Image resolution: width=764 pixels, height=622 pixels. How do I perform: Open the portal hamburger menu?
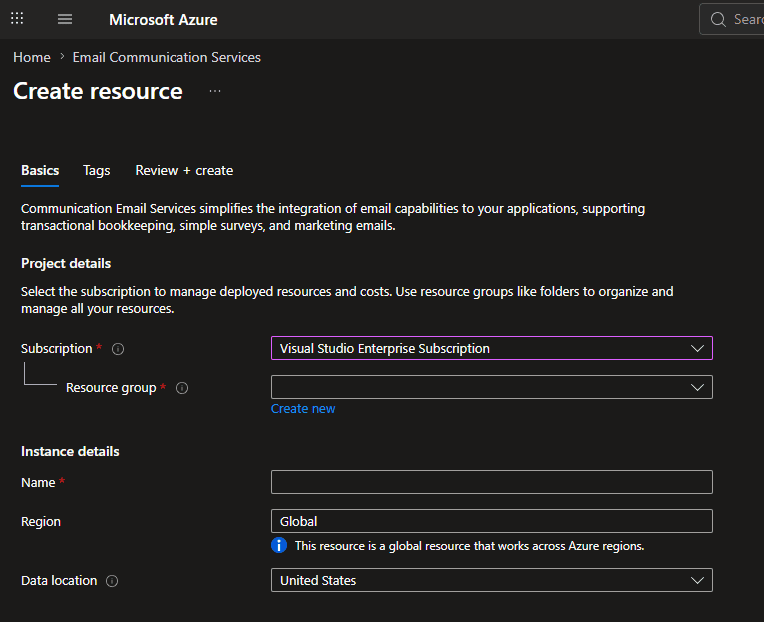[65, 19]
